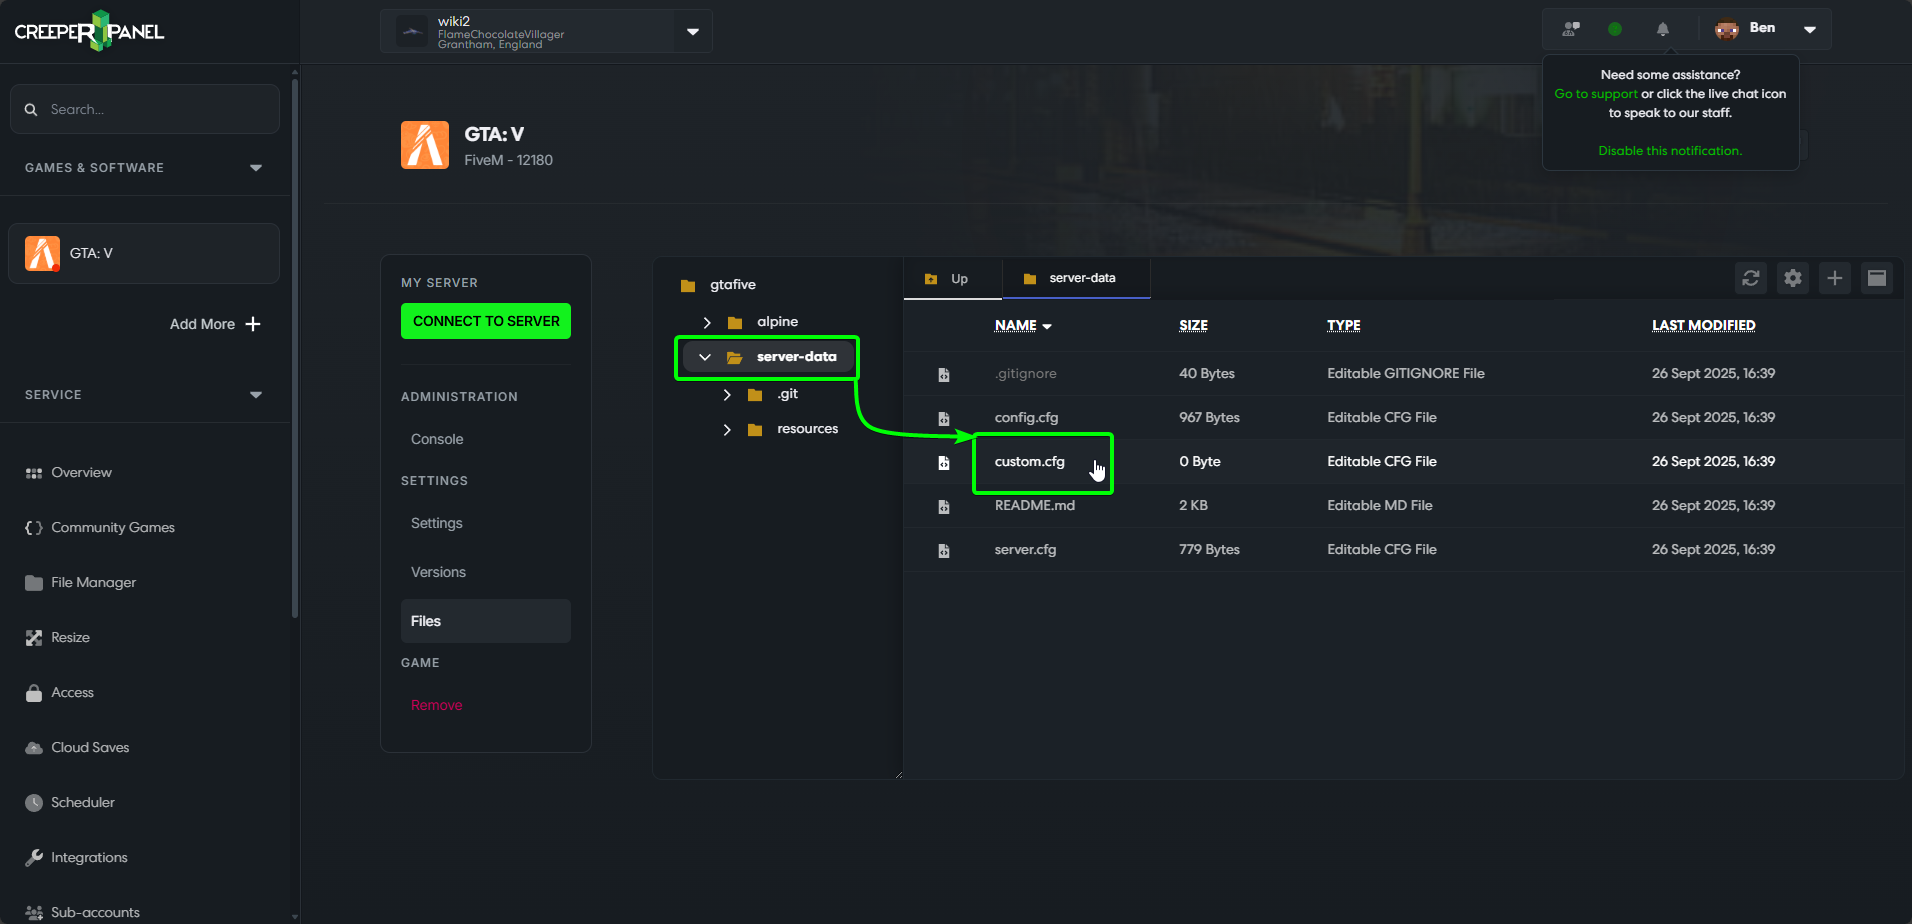This screenshot has width=1912, height=924.
Task: Select the File Manager sidebar entry
Action: (x=93, y=582)
